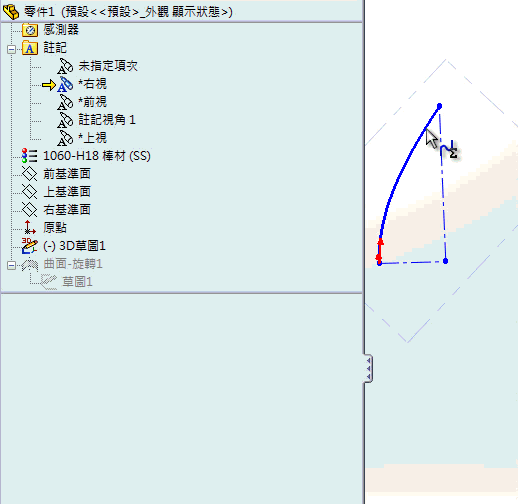
Task: Click the *上視 annotation view icon
Action: coord(65,138)
